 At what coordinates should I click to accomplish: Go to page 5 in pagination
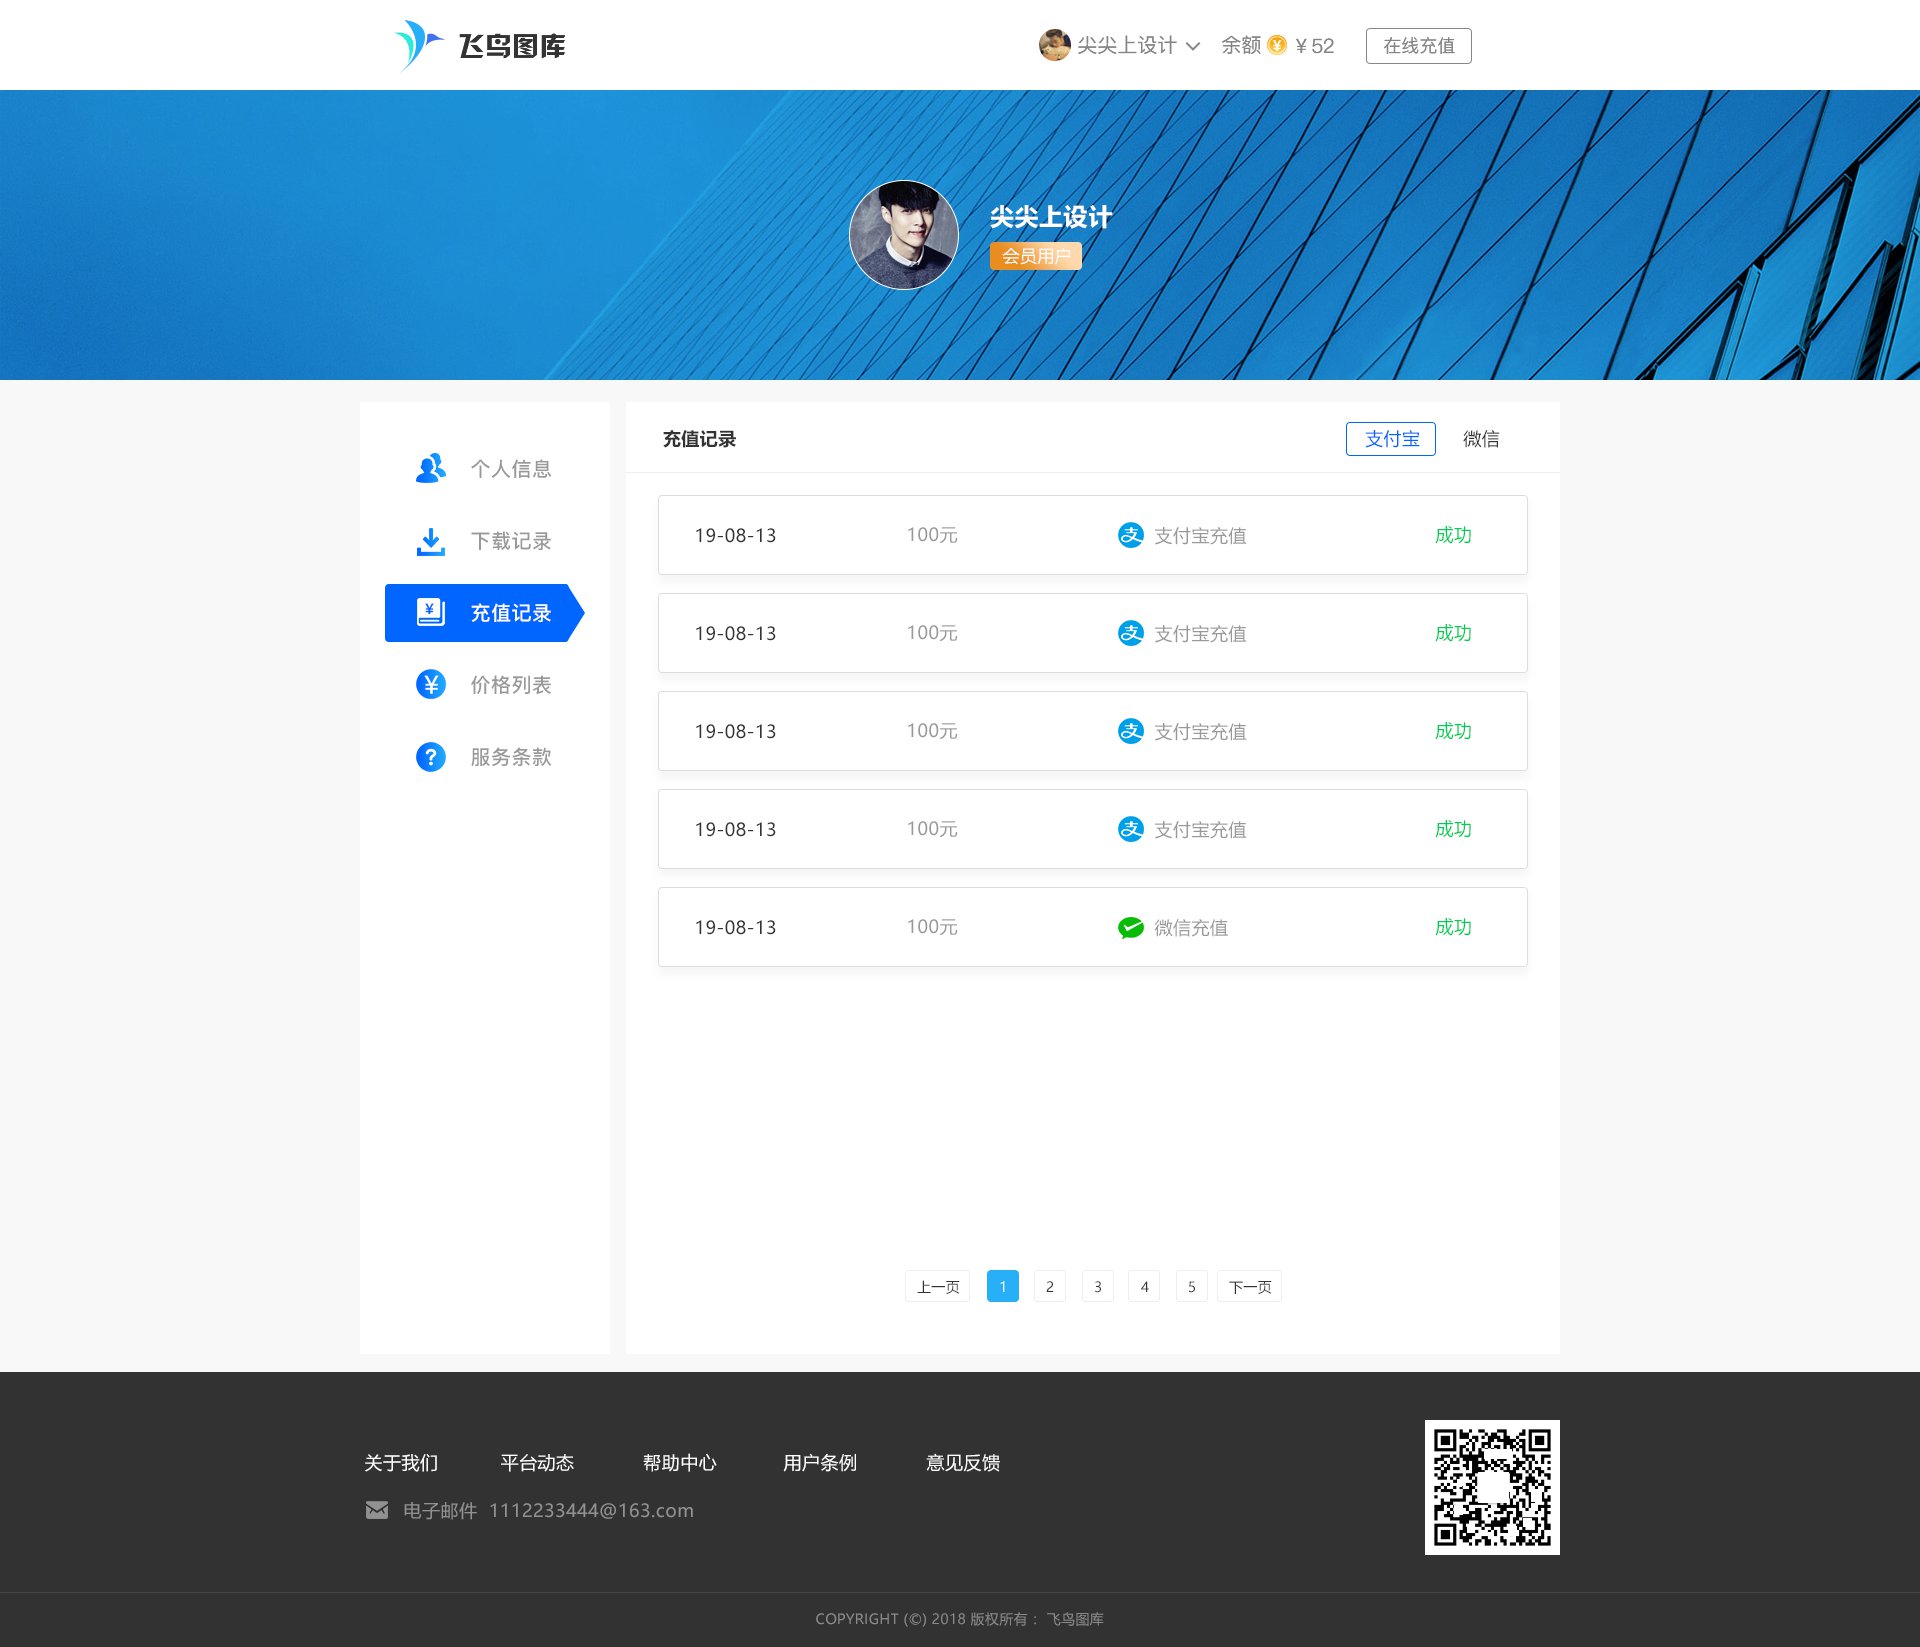[x=1191, y=1286]
